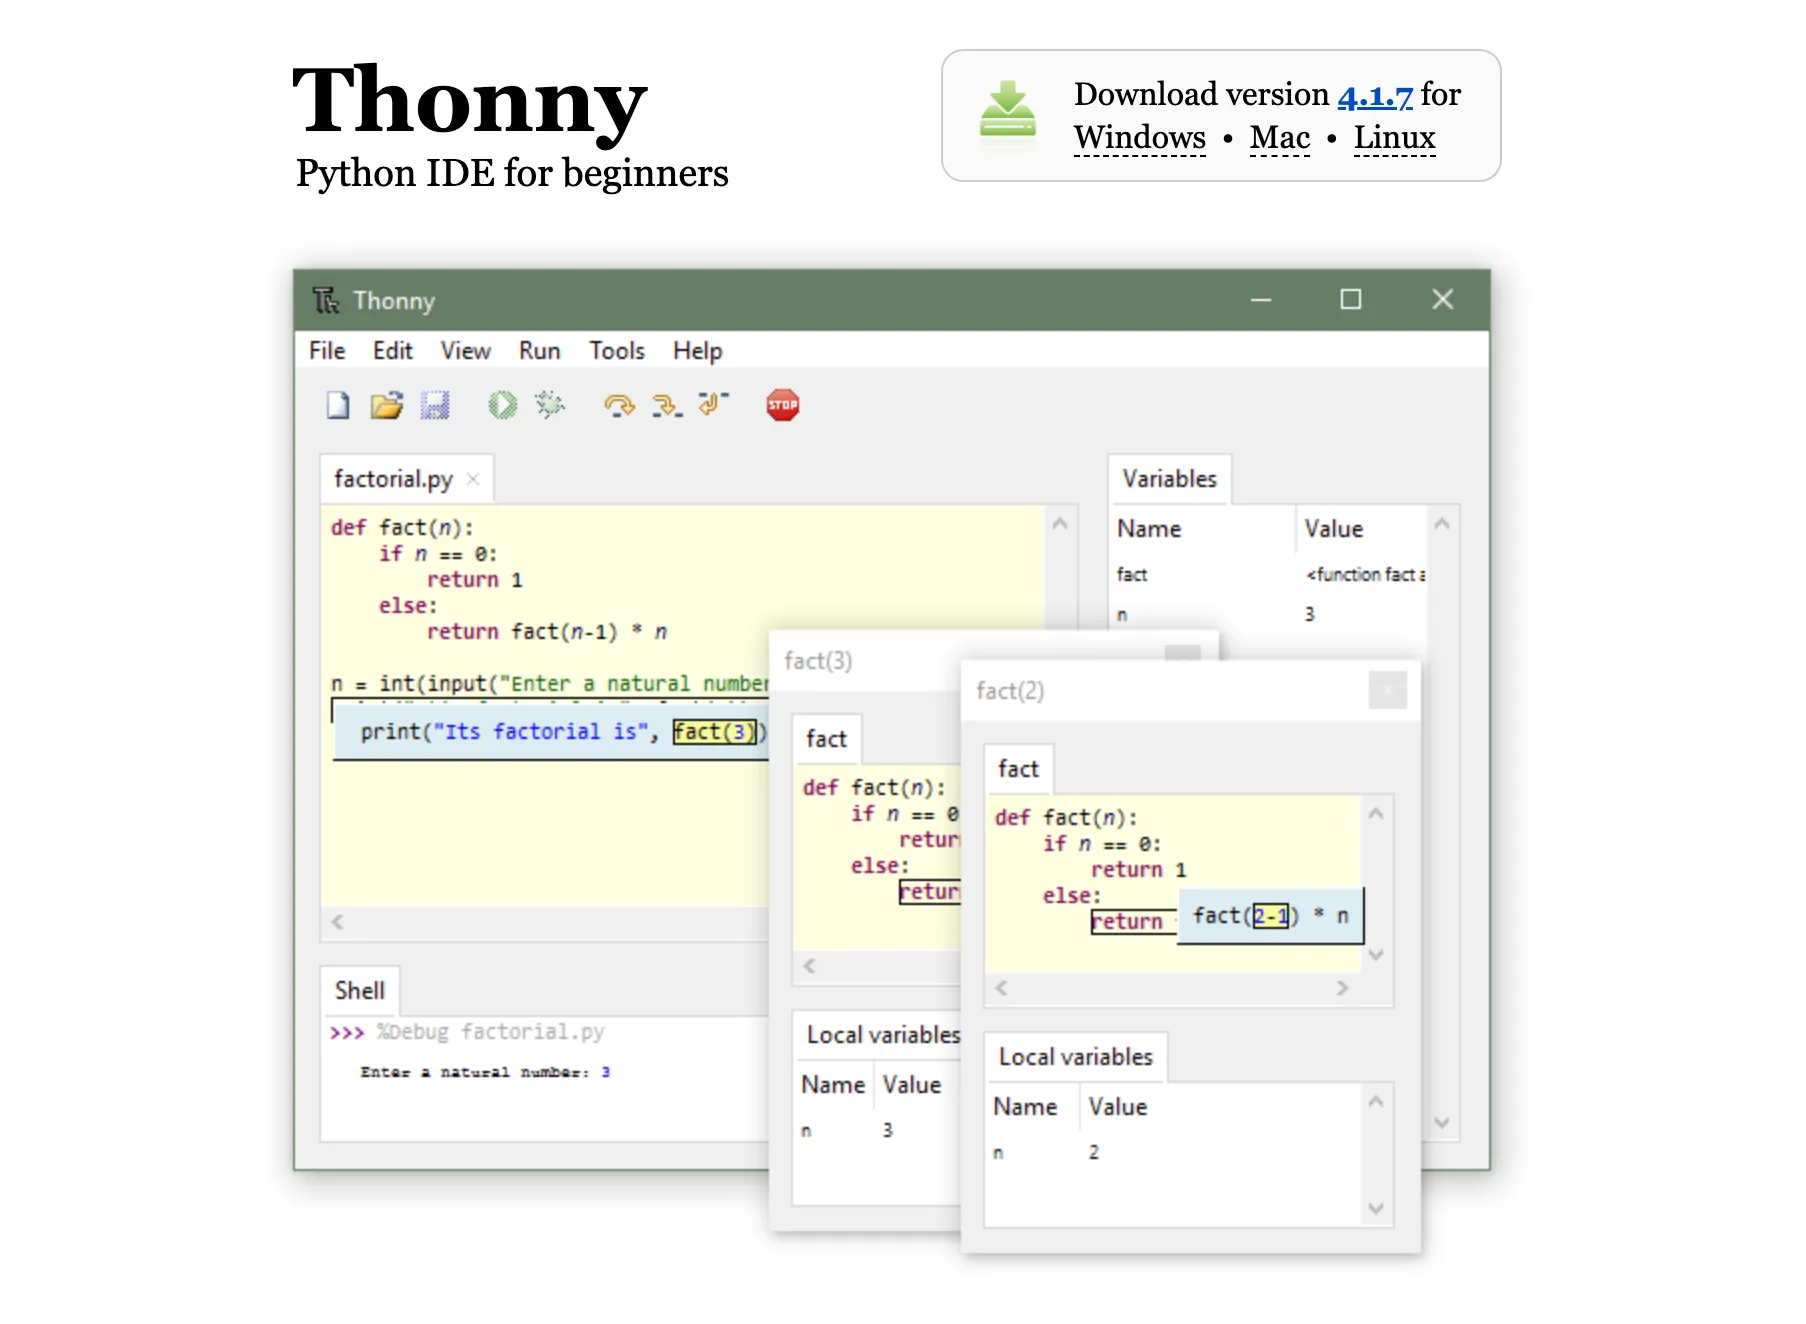The width and height of the screenshot is (1806, 1324).
Task: Click the green download arrow icon
Action: [1007, 112]
